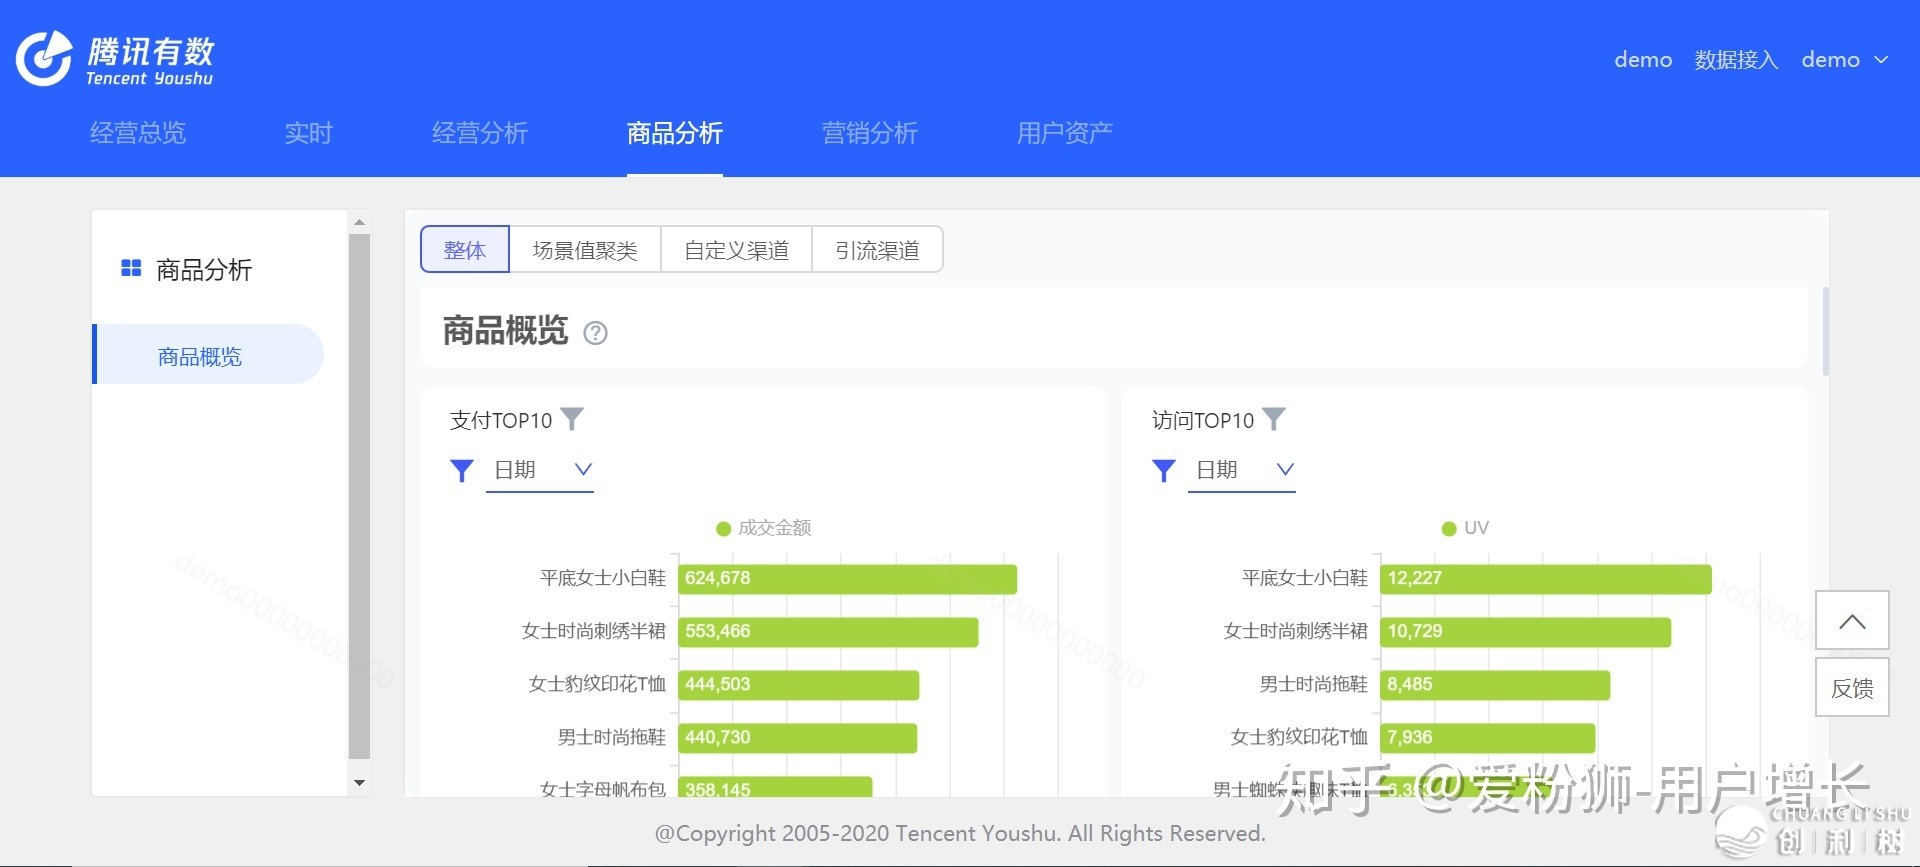Image resolution: width=1920 pixels, height=867 pixels.
Task: Click the 反馈 feedback button
Action: tap(1852, 688)
